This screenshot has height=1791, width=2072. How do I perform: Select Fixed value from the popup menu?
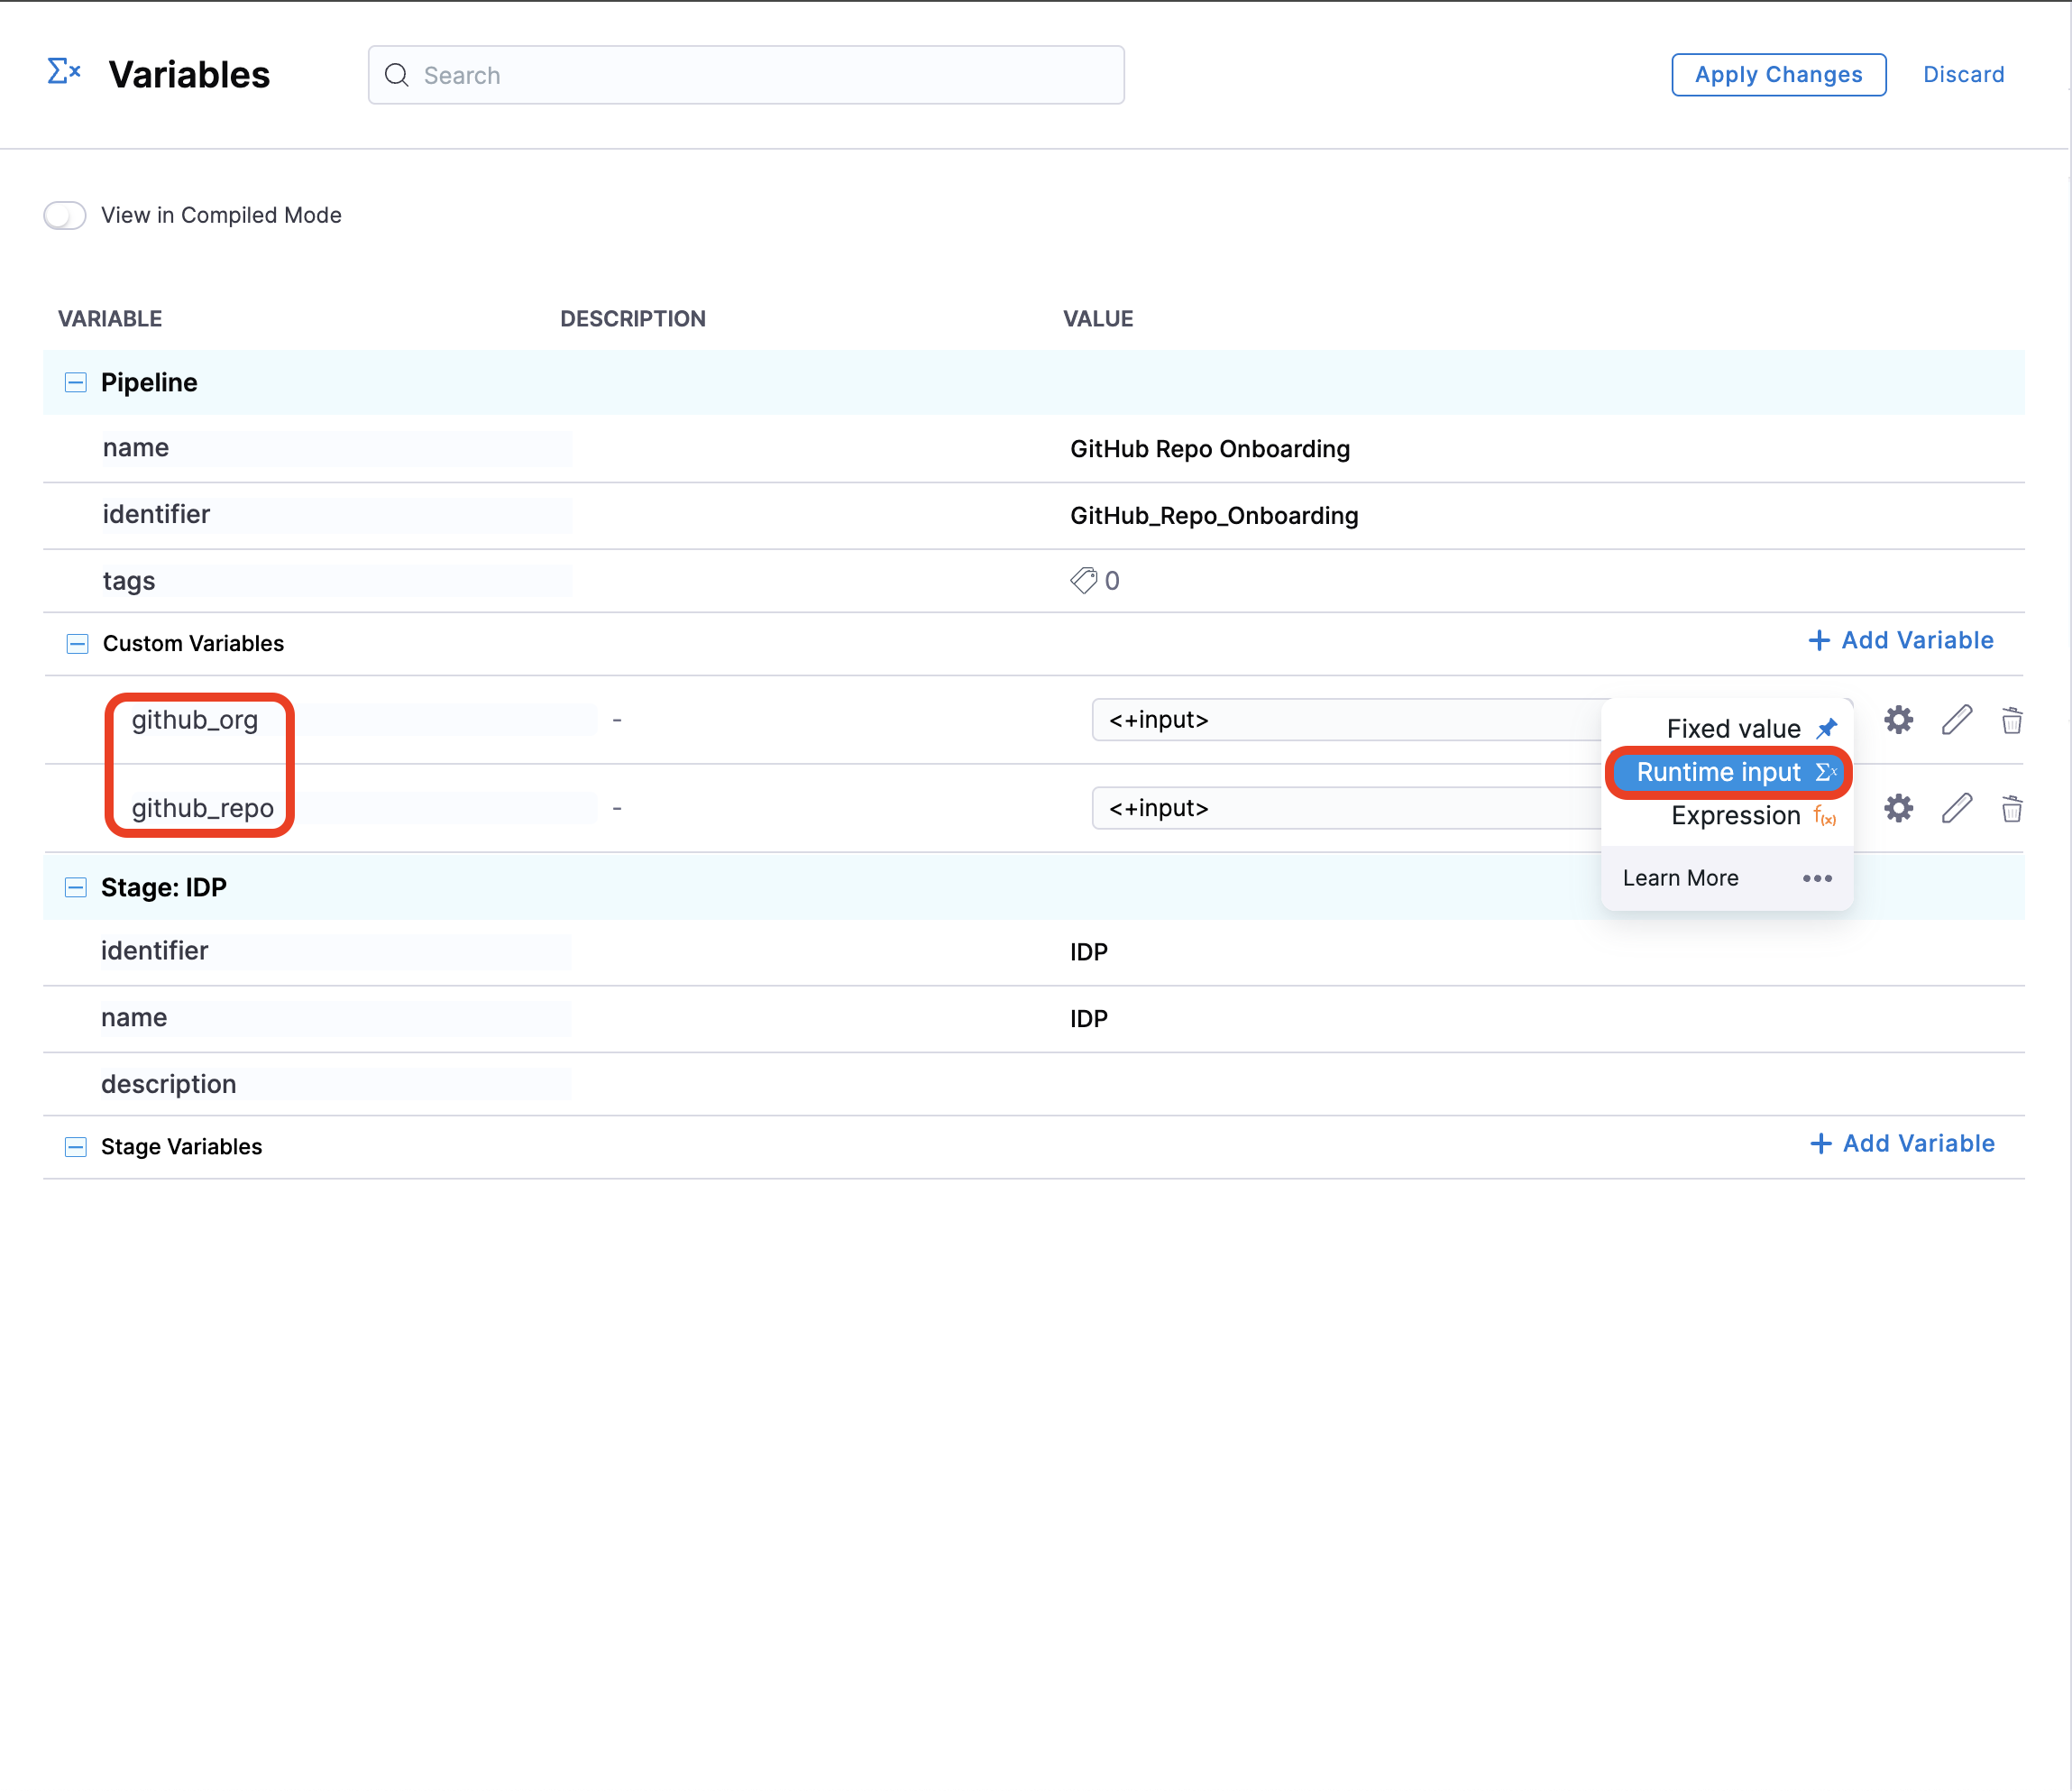click(x=1733, y=728)
